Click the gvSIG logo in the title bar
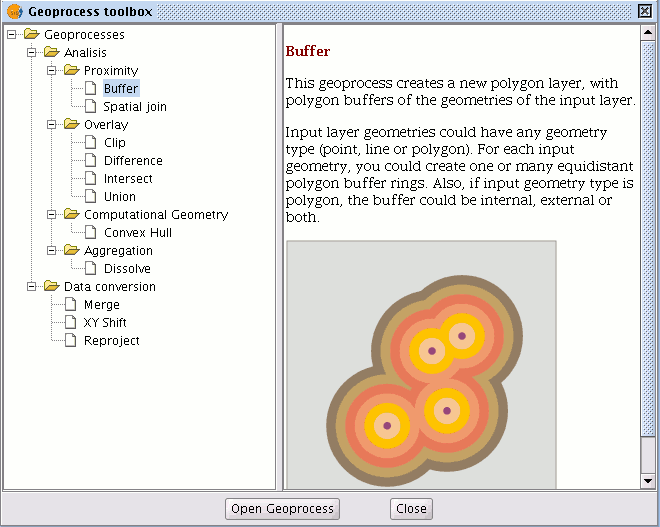This screenshot has height=527, width=660. [15, 11]
